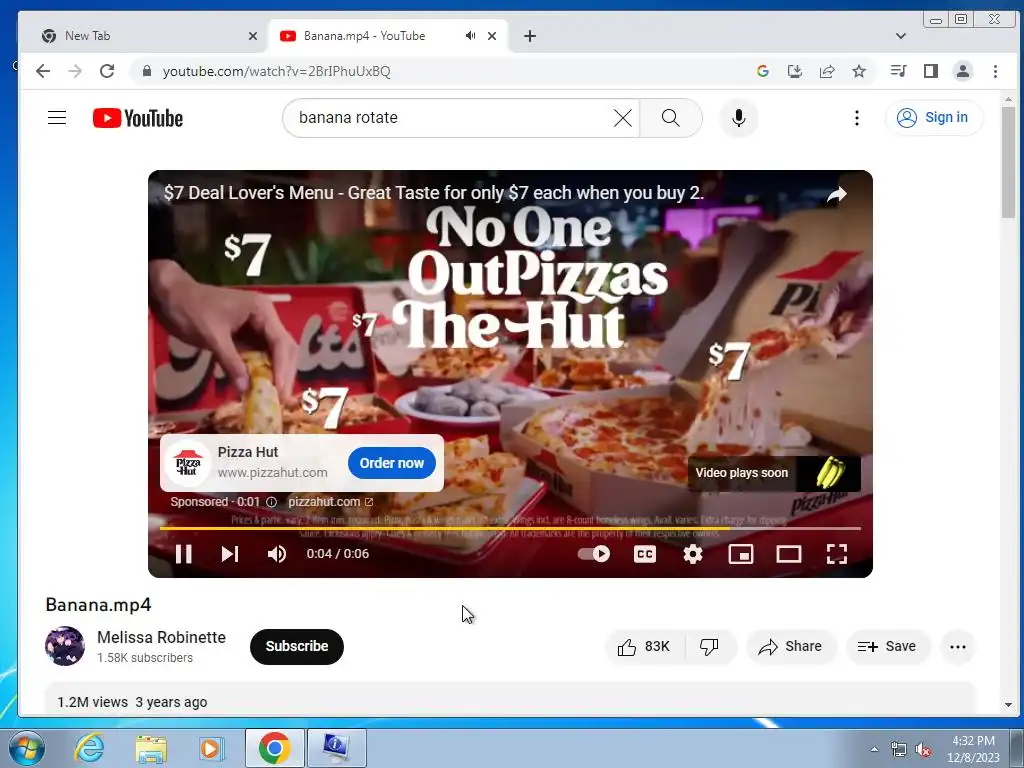Image resolution: width=1024 pixels, height=768 pixels.
Task: Click the video progress bar
Action: (x=510, y=528)
